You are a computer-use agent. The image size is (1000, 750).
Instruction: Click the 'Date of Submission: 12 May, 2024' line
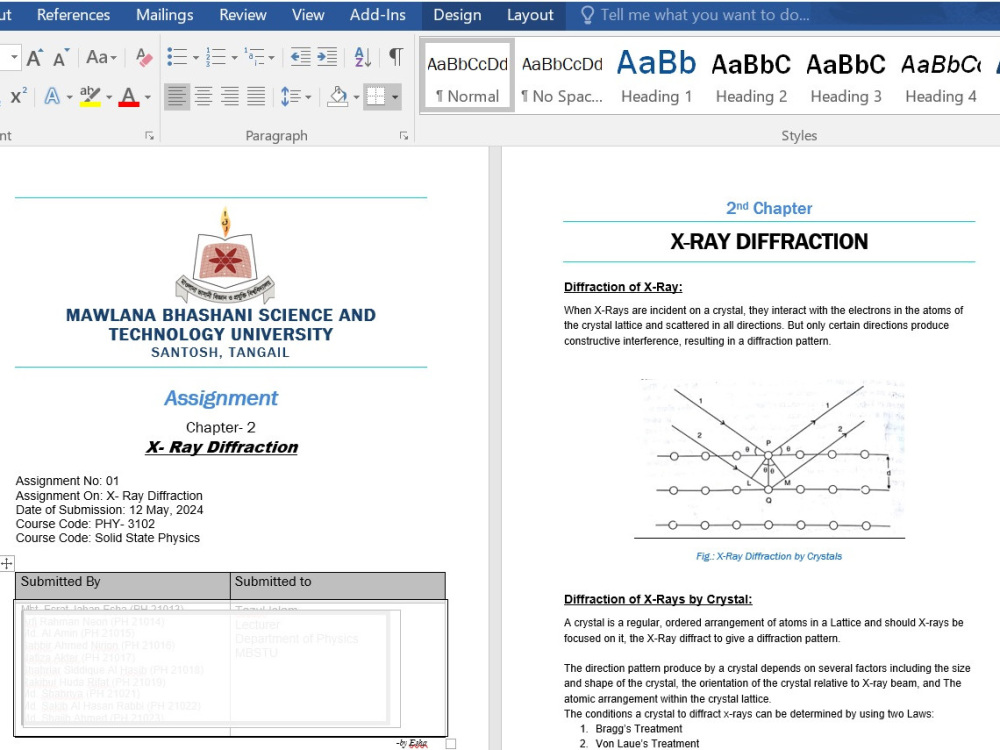point(109,510)
